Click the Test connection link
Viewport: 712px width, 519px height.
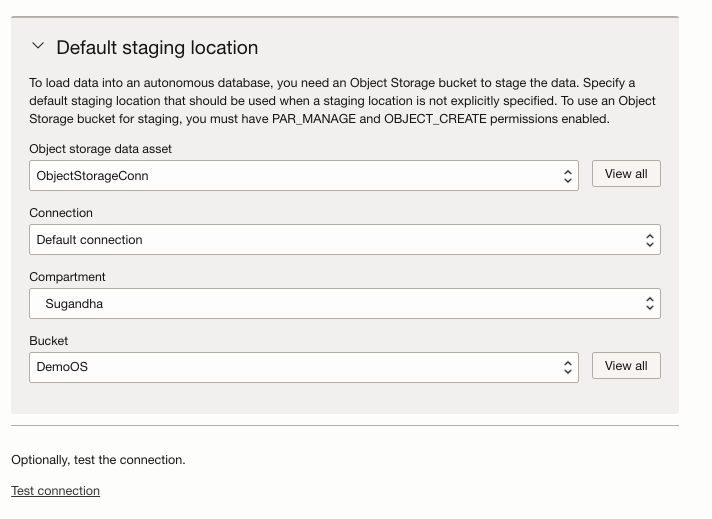(x=55, y=491)
